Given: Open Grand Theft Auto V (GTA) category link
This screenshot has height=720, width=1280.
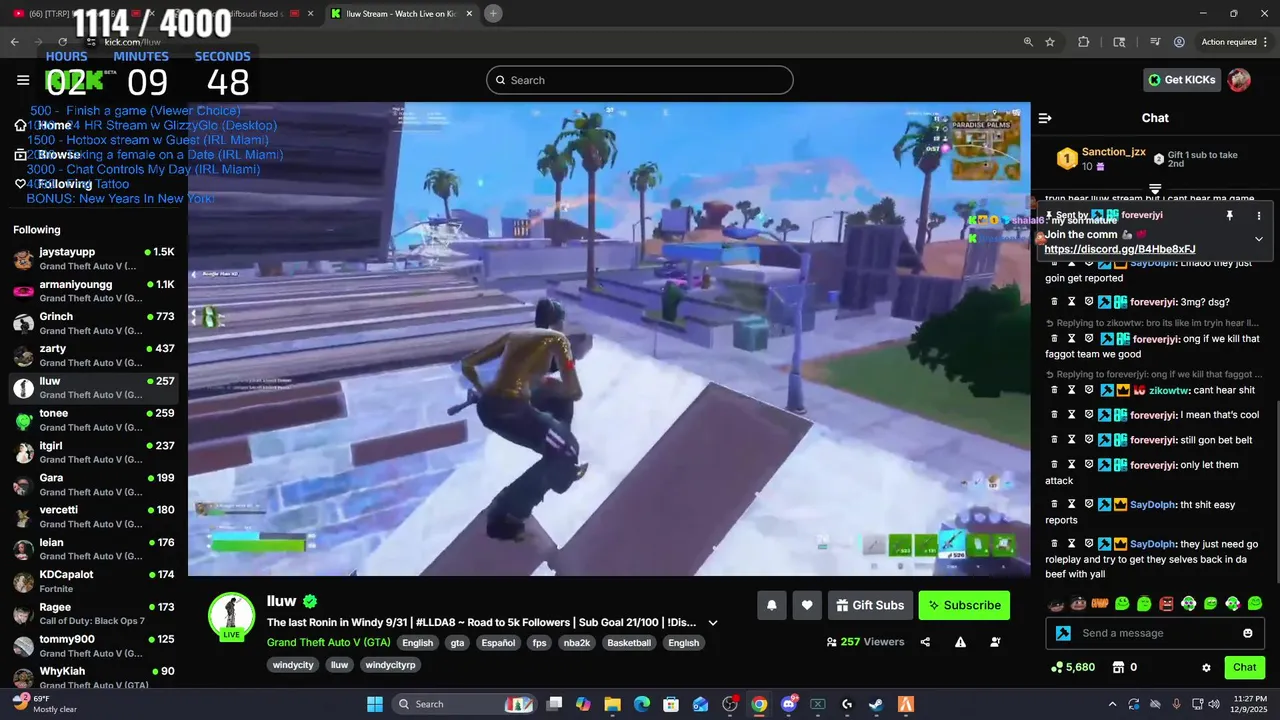Looking at the screenshot, I should (328, 642).
